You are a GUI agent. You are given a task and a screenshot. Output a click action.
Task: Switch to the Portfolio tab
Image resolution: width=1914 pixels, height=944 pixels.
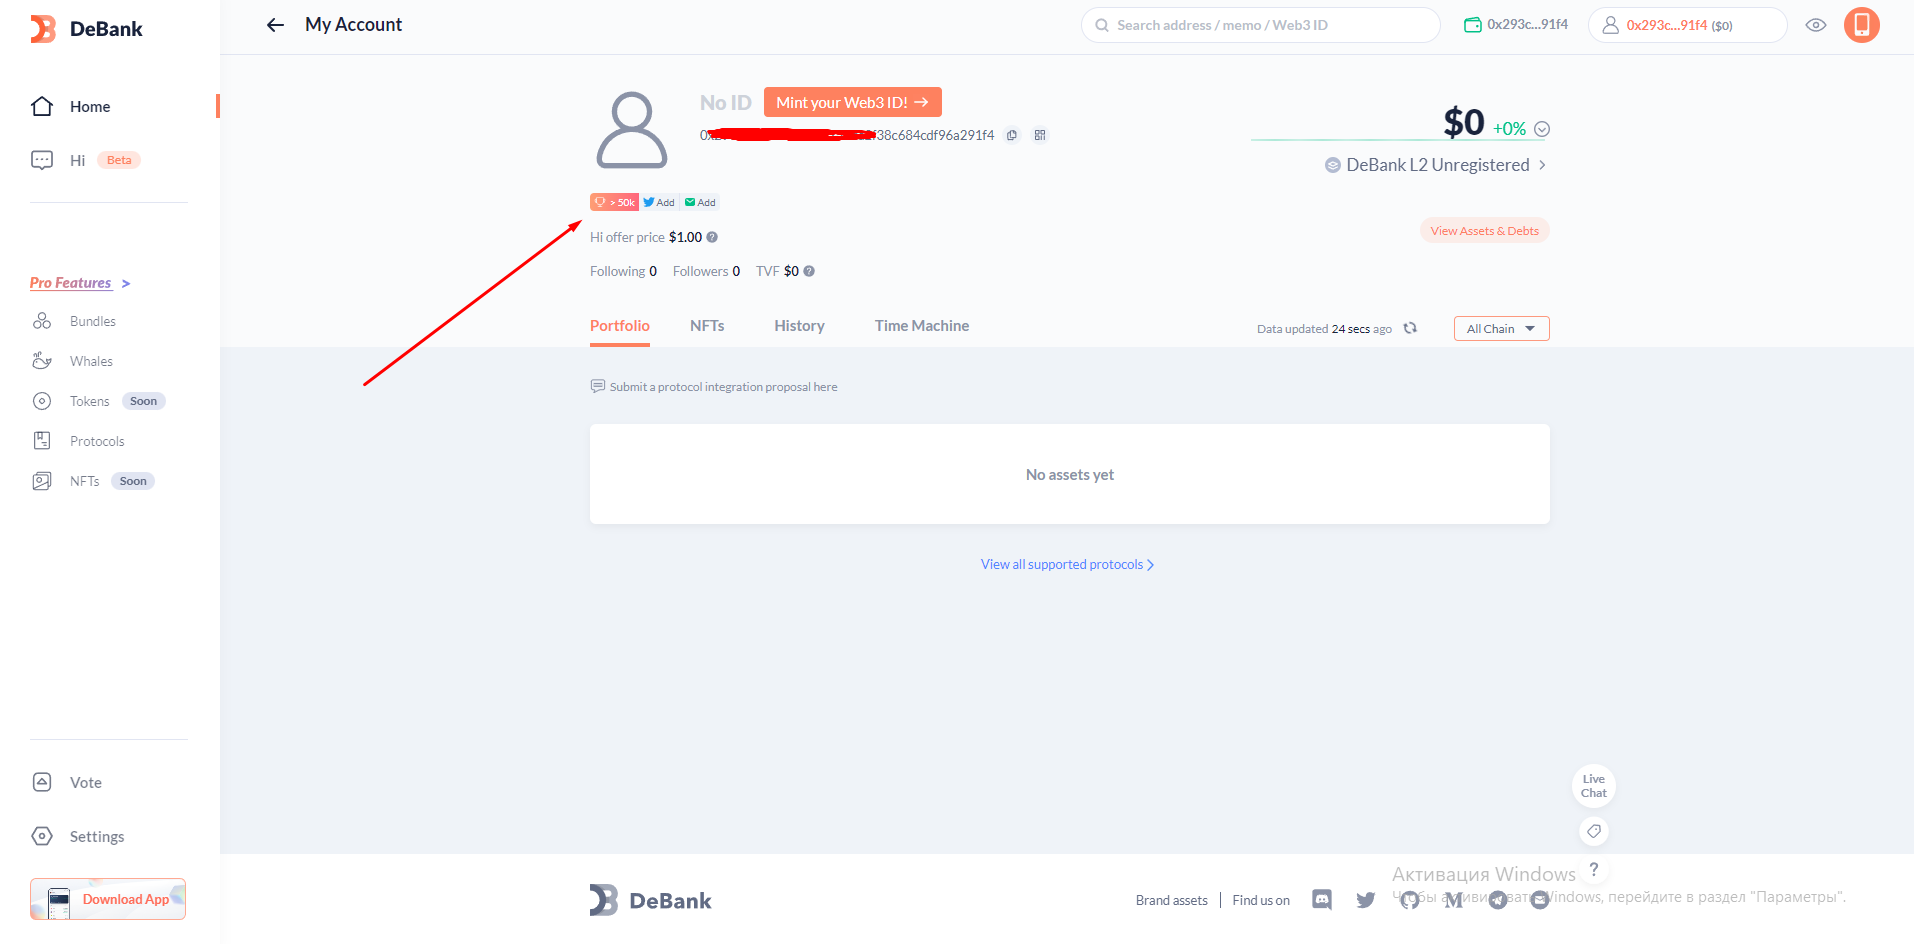pos(620,326)
